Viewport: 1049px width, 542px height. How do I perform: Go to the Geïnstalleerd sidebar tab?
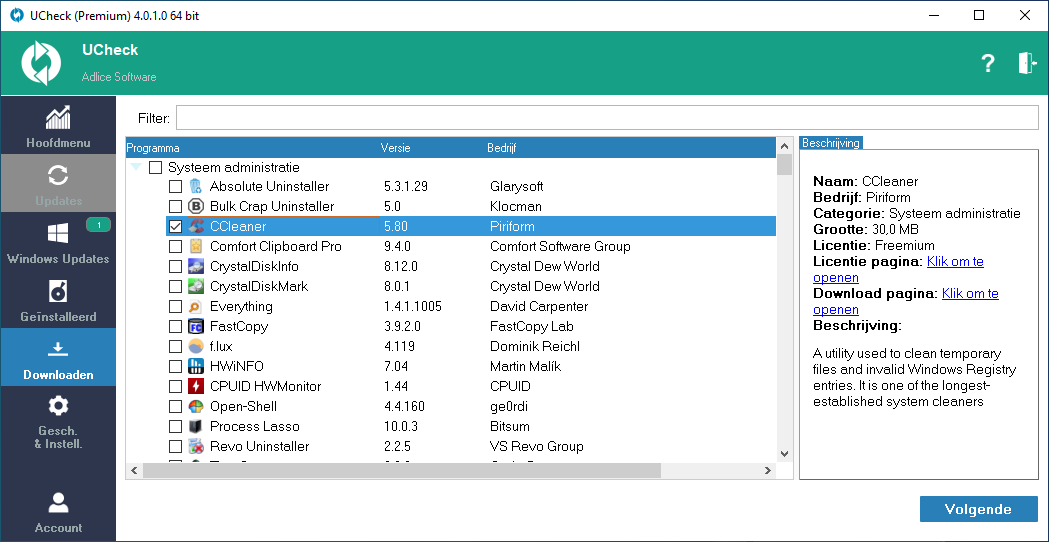coord(58,298)
